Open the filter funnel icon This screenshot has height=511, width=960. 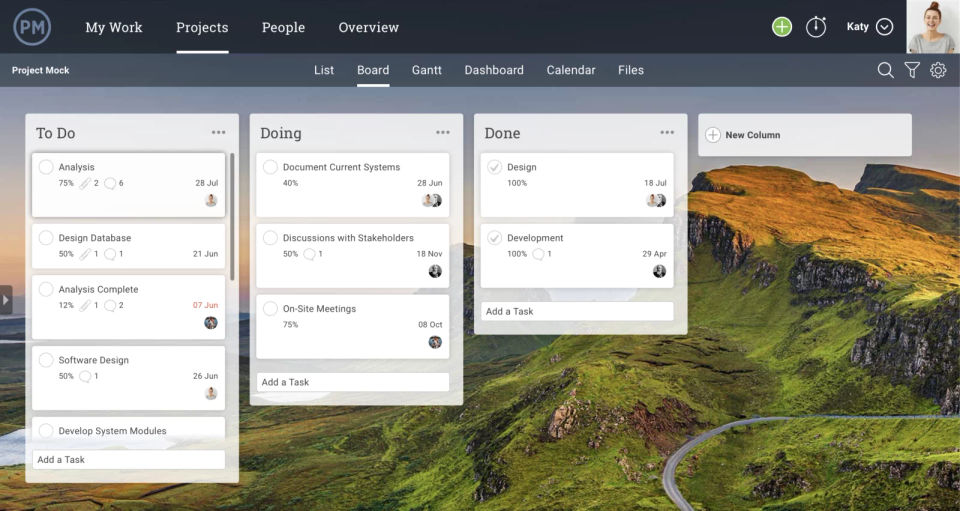pos(912,70)
